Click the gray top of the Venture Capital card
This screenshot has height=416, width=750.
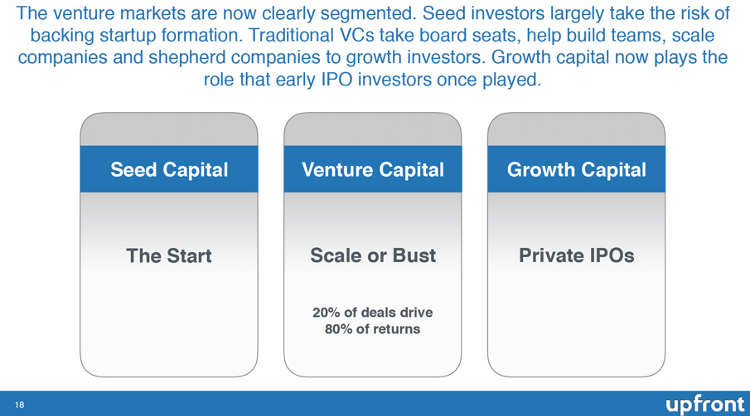[373, 130]
